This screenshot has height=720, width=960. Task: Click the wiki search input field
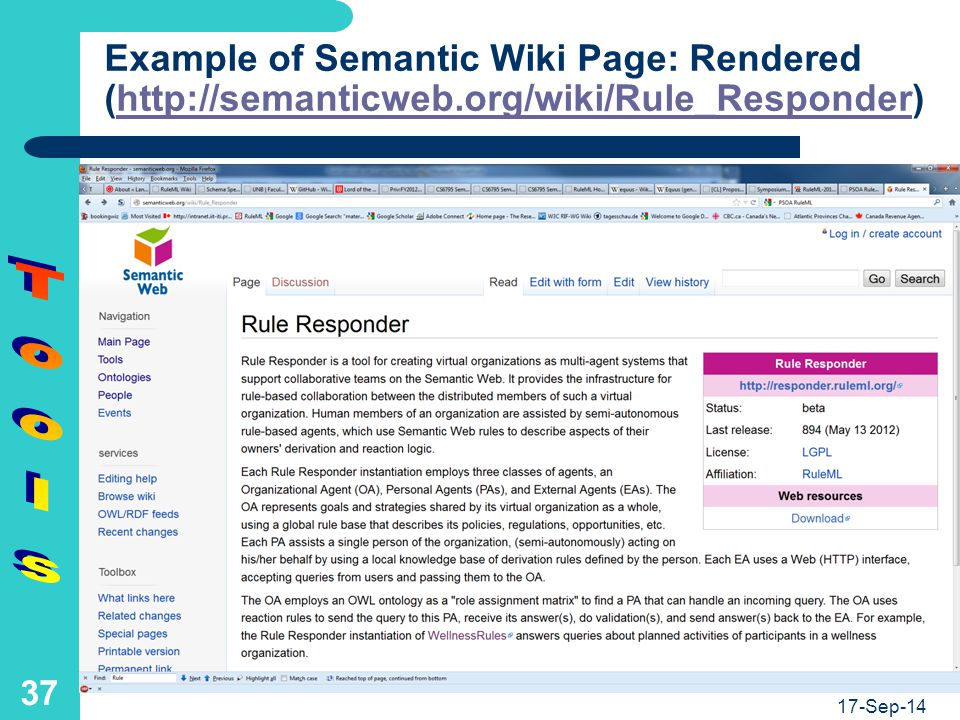pos(790,278)
